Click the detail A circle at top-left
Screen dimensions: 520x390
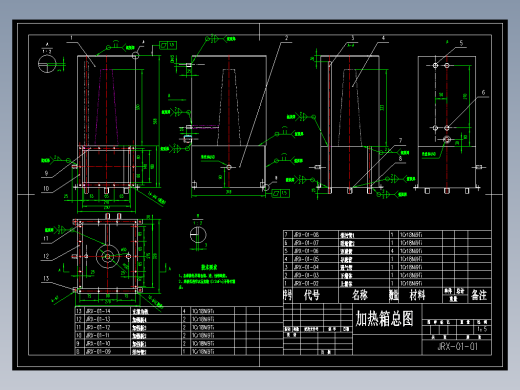47,64
